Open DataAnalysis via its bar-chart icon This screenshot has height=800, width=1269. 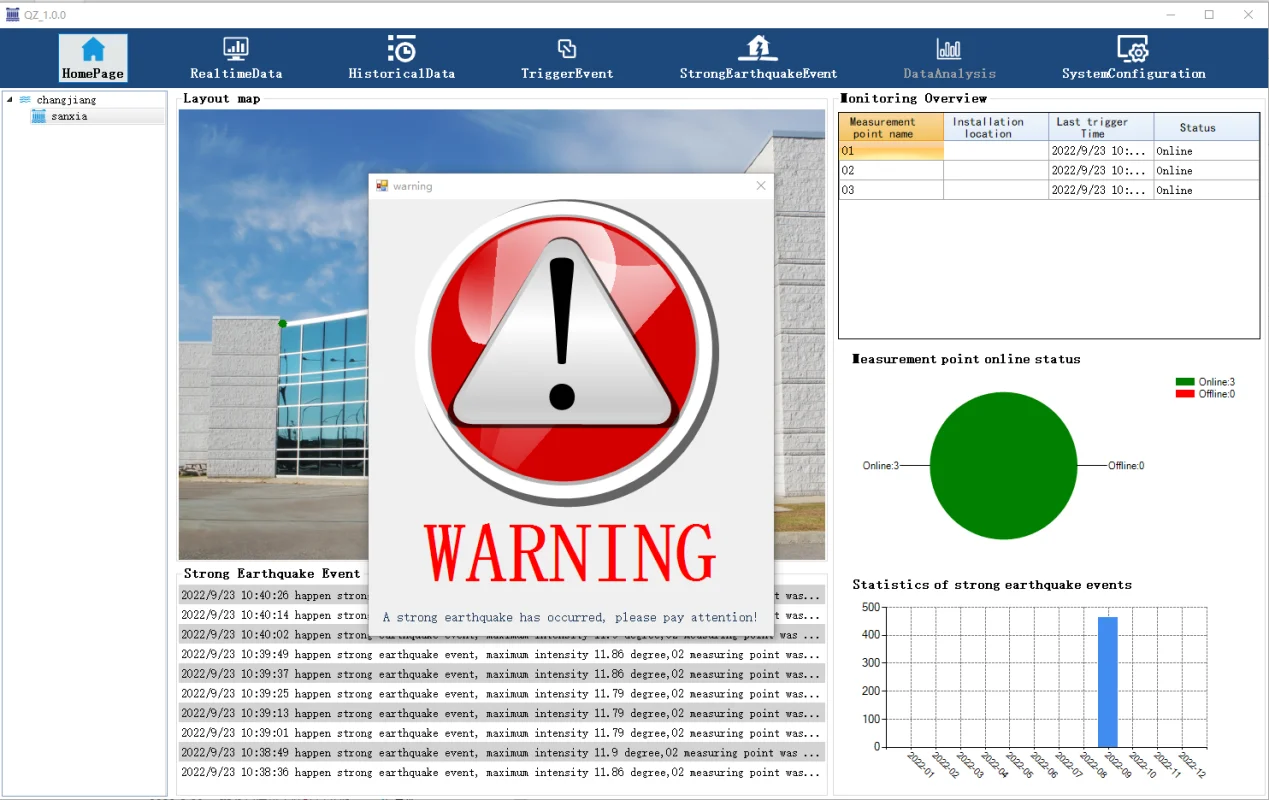pyautogui.click(x=948, y=47)
